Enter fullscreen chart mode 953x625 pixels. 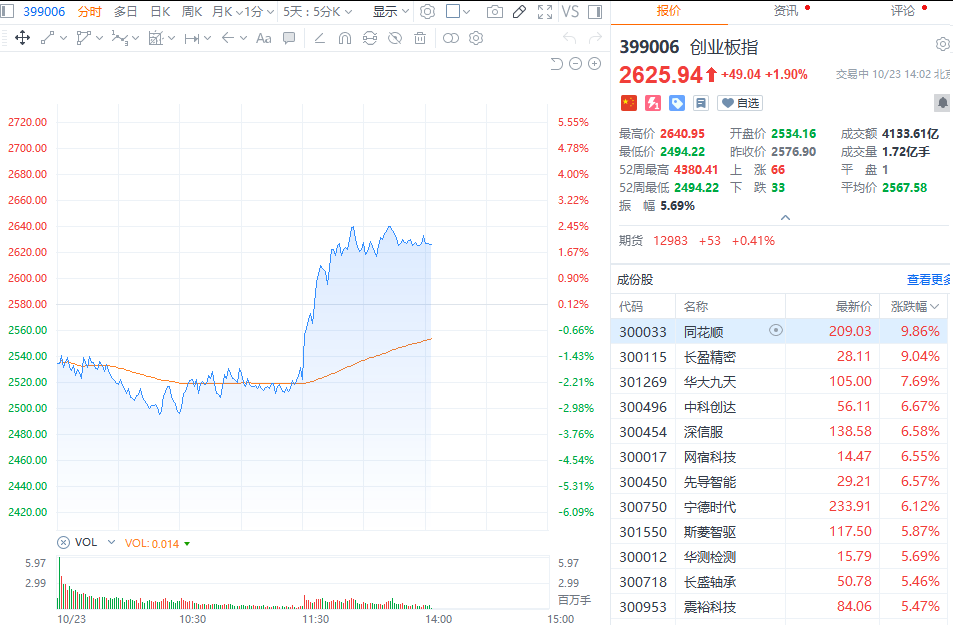coord(545,12)
